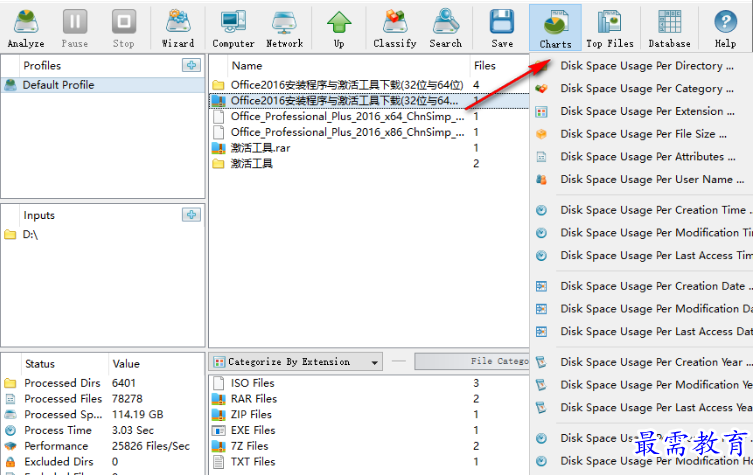The image size is (756, 475).
Task: Open the Search tool
Action: (x=446, y=28)
